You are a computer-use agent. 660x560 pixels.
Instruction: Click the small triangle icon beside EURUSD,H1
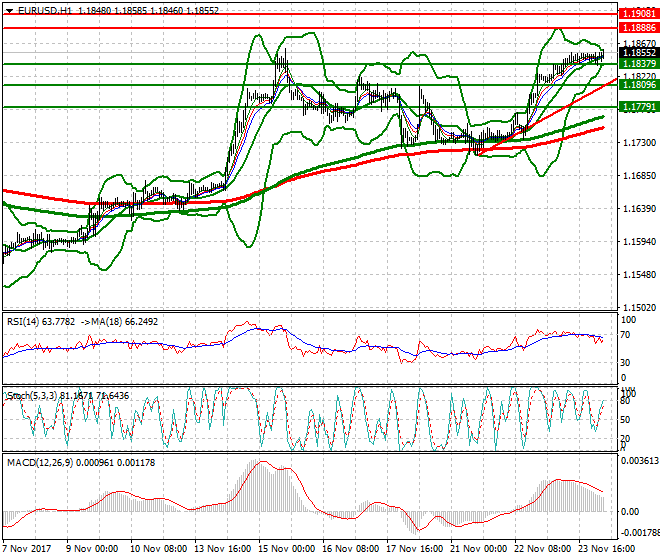[7, 9]
